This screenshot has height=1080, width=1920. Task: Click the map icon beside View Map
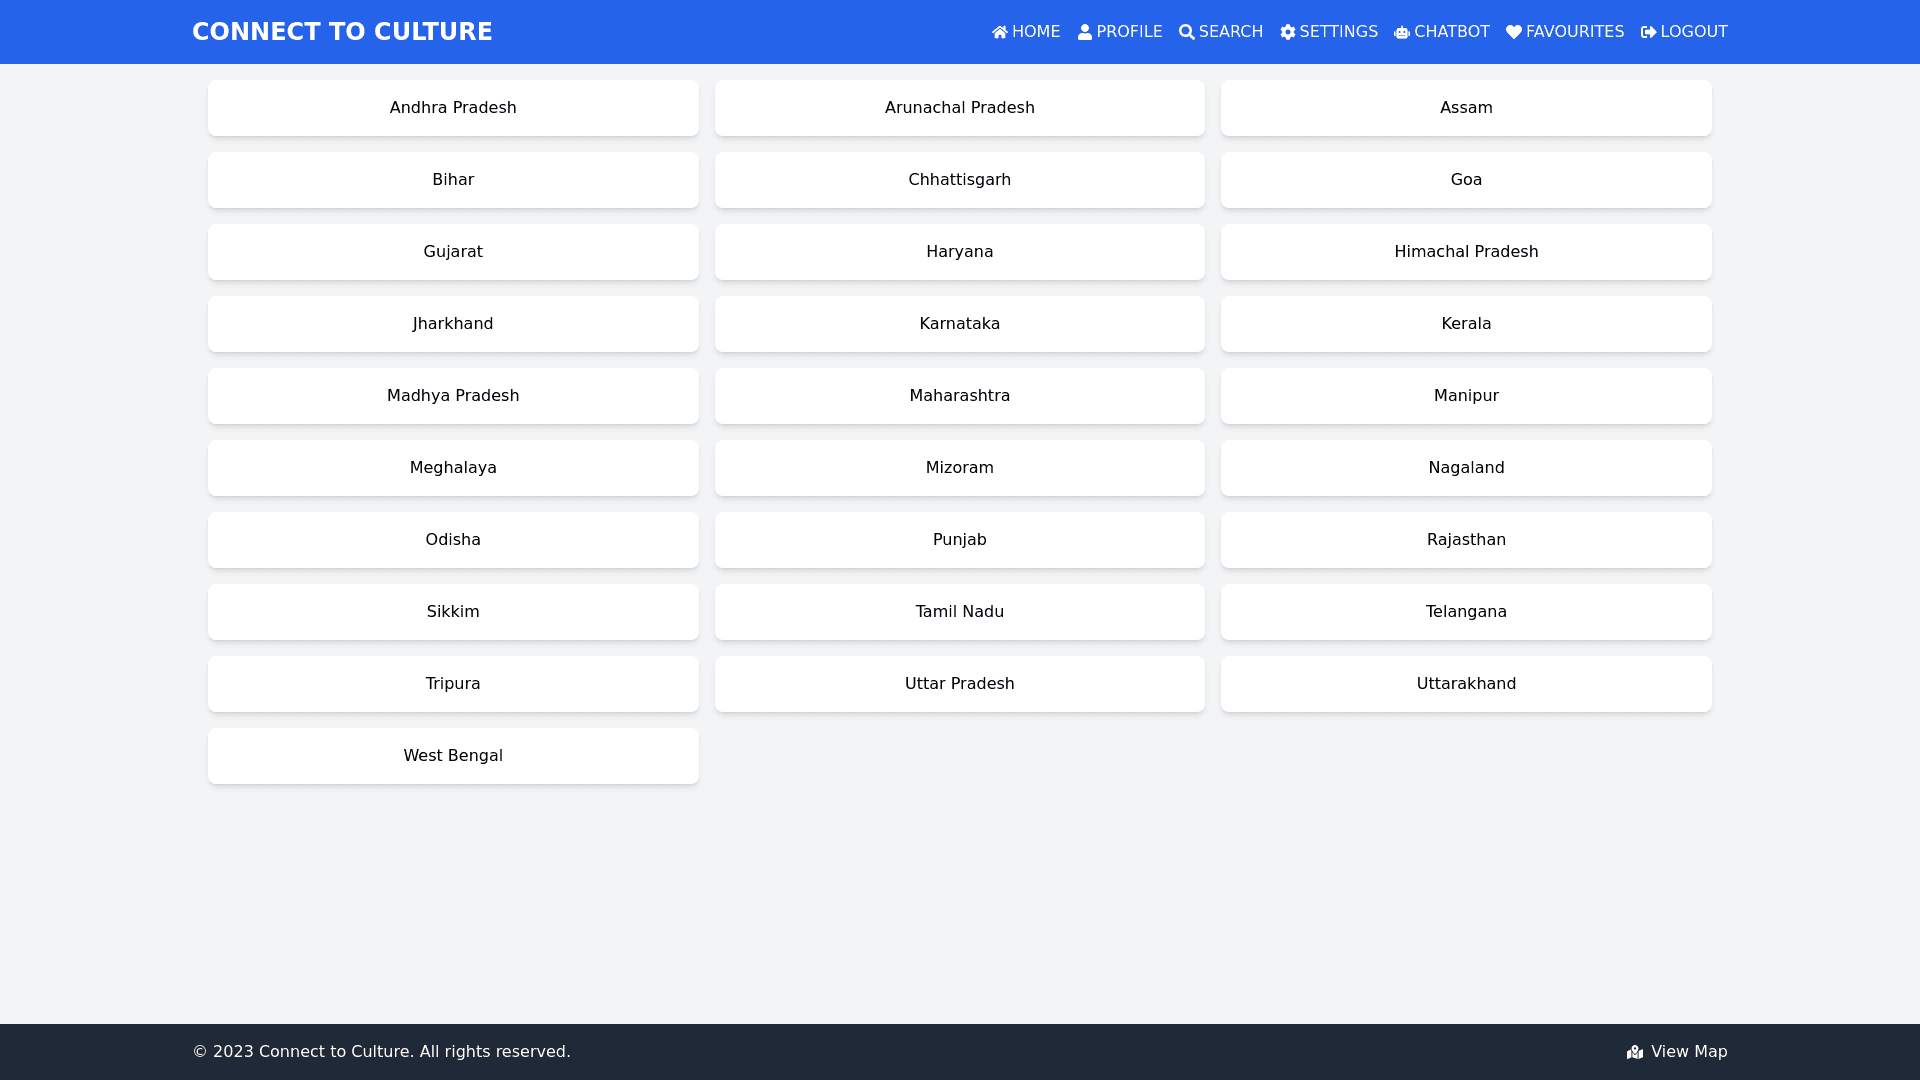1634,1052
